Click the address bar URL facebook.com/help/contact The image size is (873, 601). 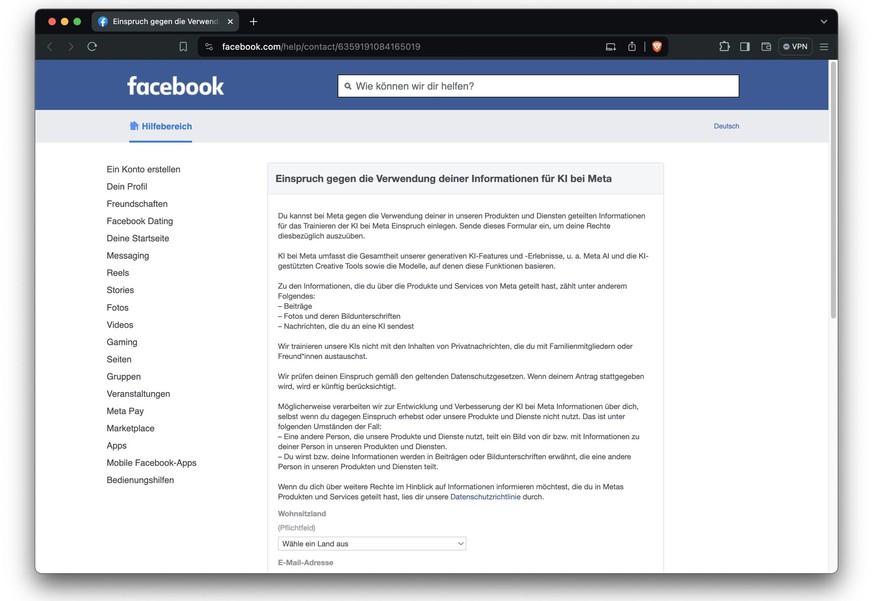click(321, 47)
